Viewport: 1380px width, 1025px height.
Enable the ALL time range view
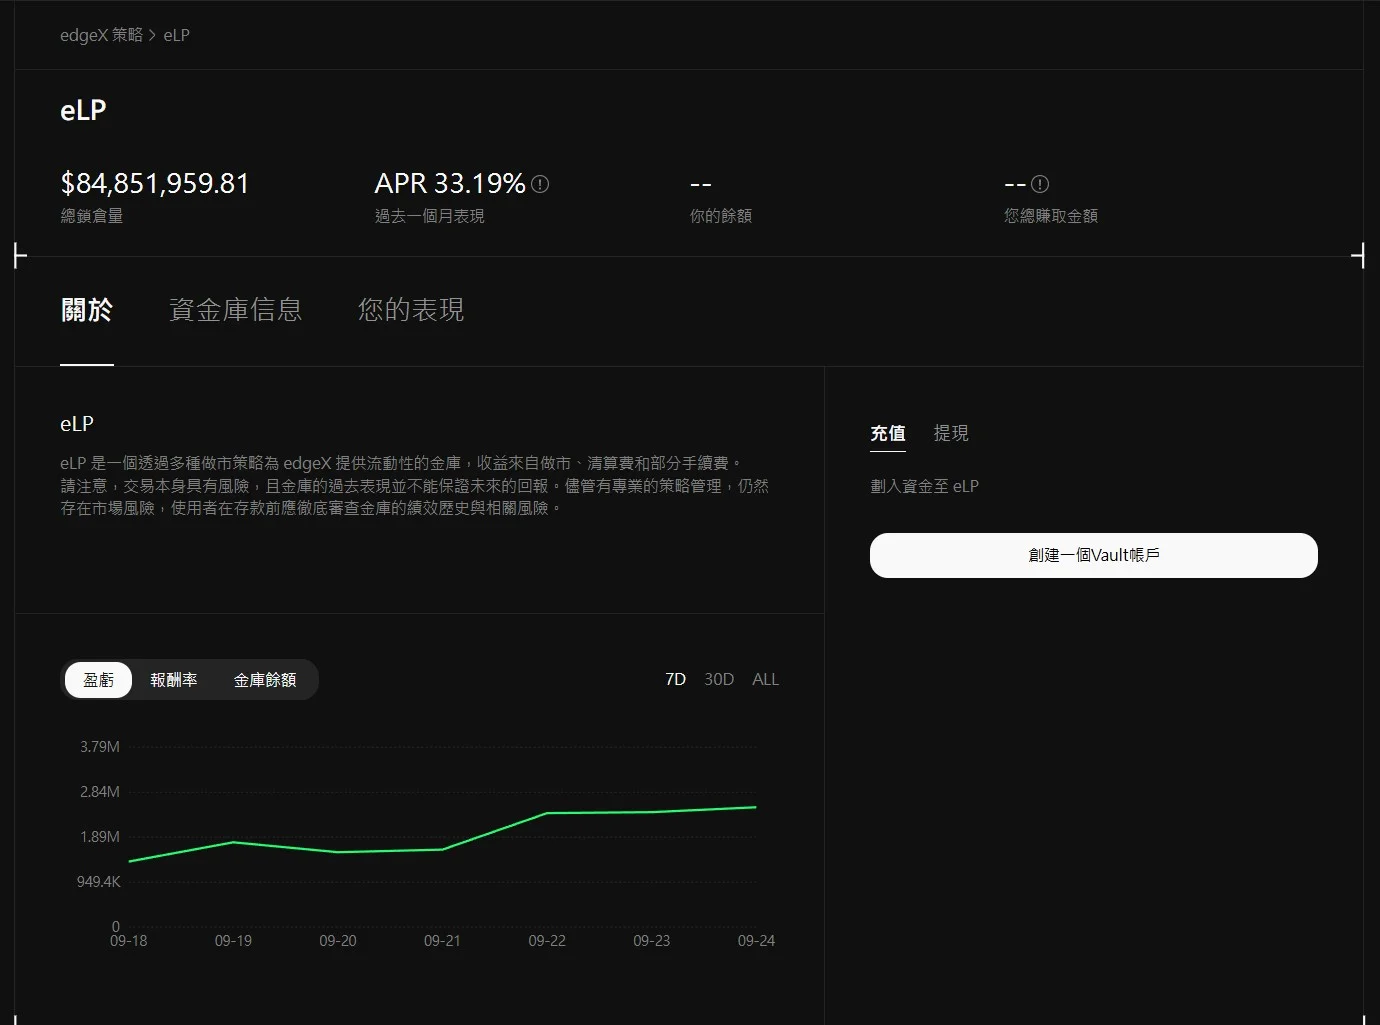tap(765, 679)
